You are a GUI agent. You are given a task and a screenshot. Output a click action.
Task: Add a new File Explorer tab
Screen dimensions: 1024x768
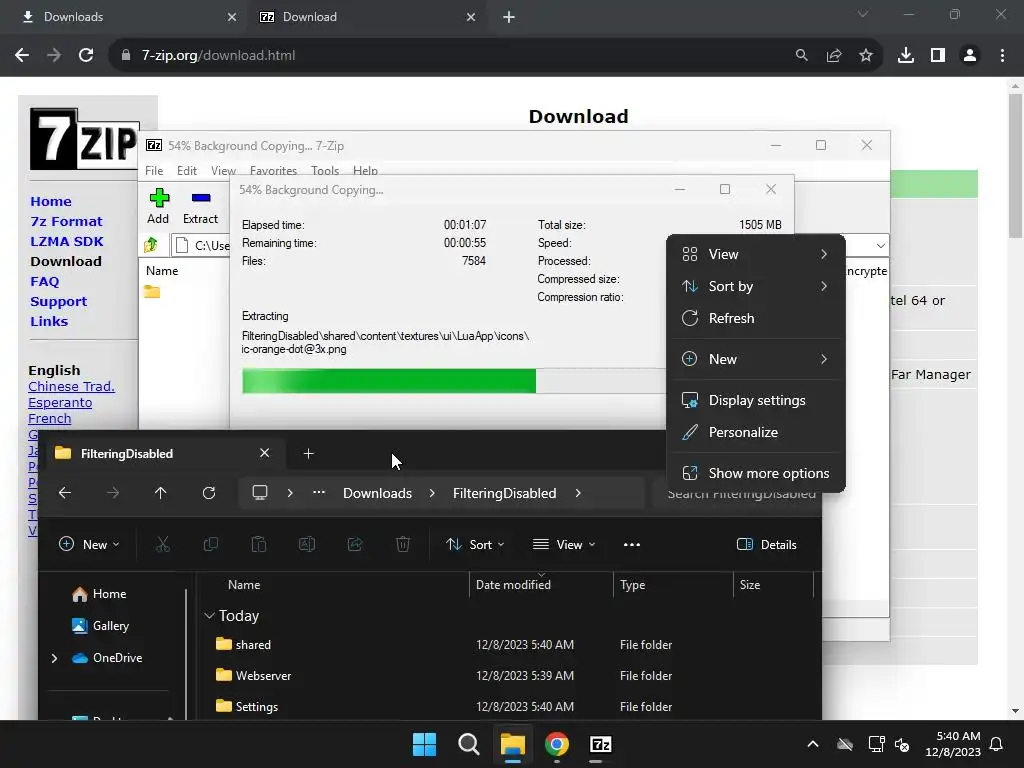(x=309, y=453)
